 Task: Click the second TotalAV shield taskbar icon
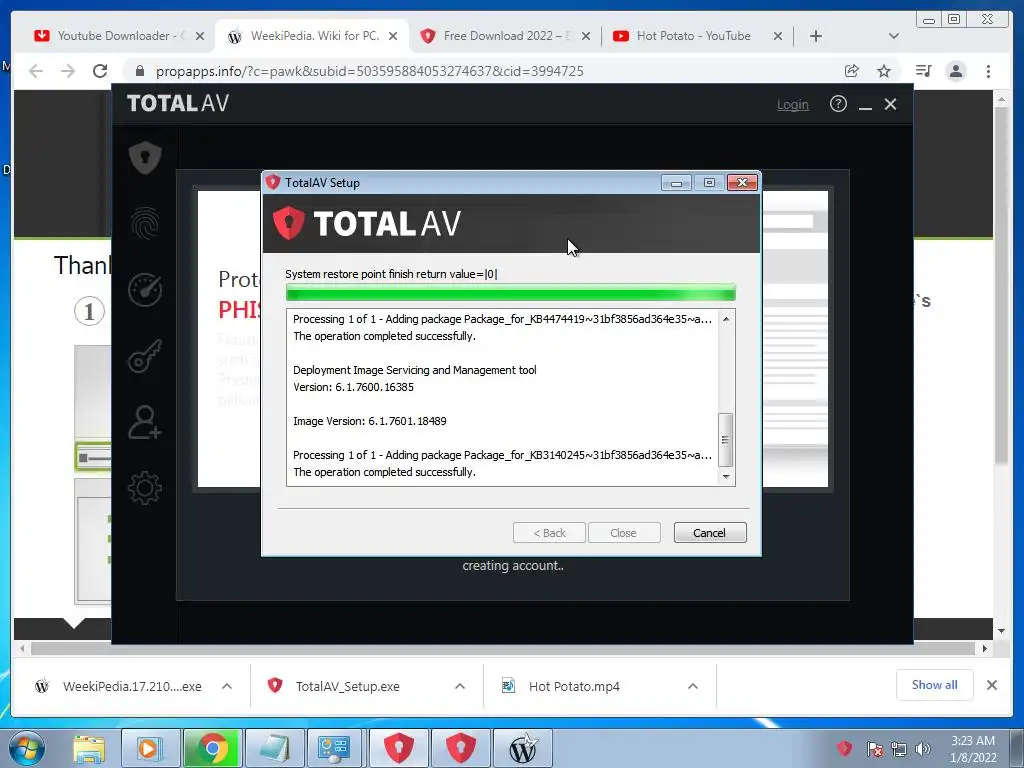coord(460,748)
